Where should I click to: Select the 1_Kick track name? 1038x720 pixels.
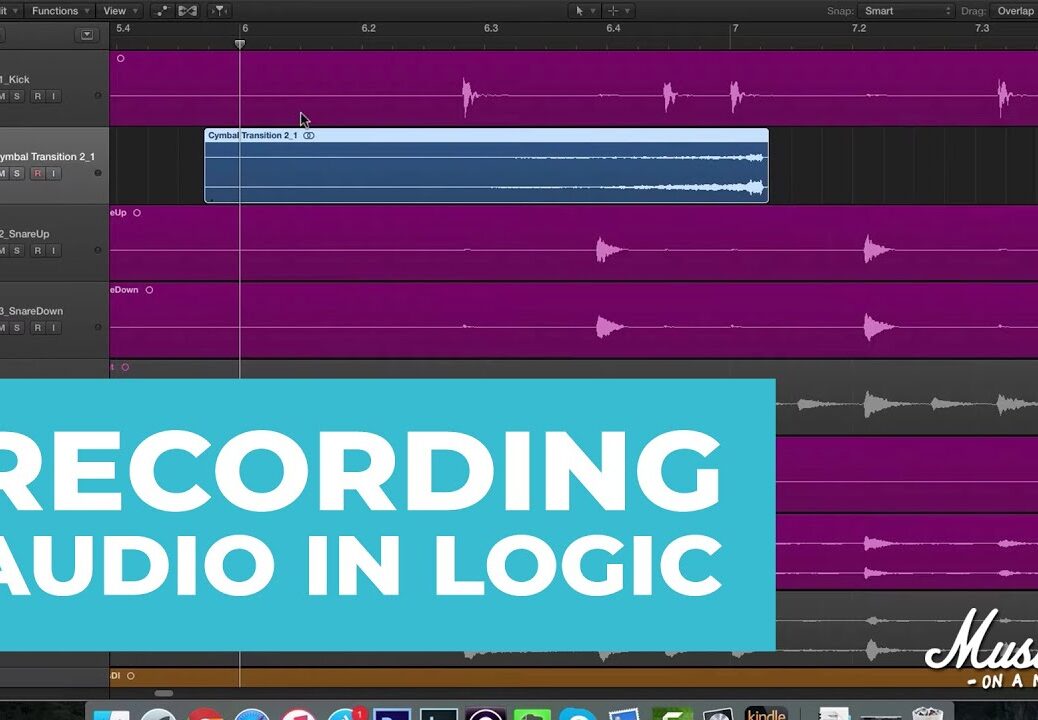click(15, 79)
